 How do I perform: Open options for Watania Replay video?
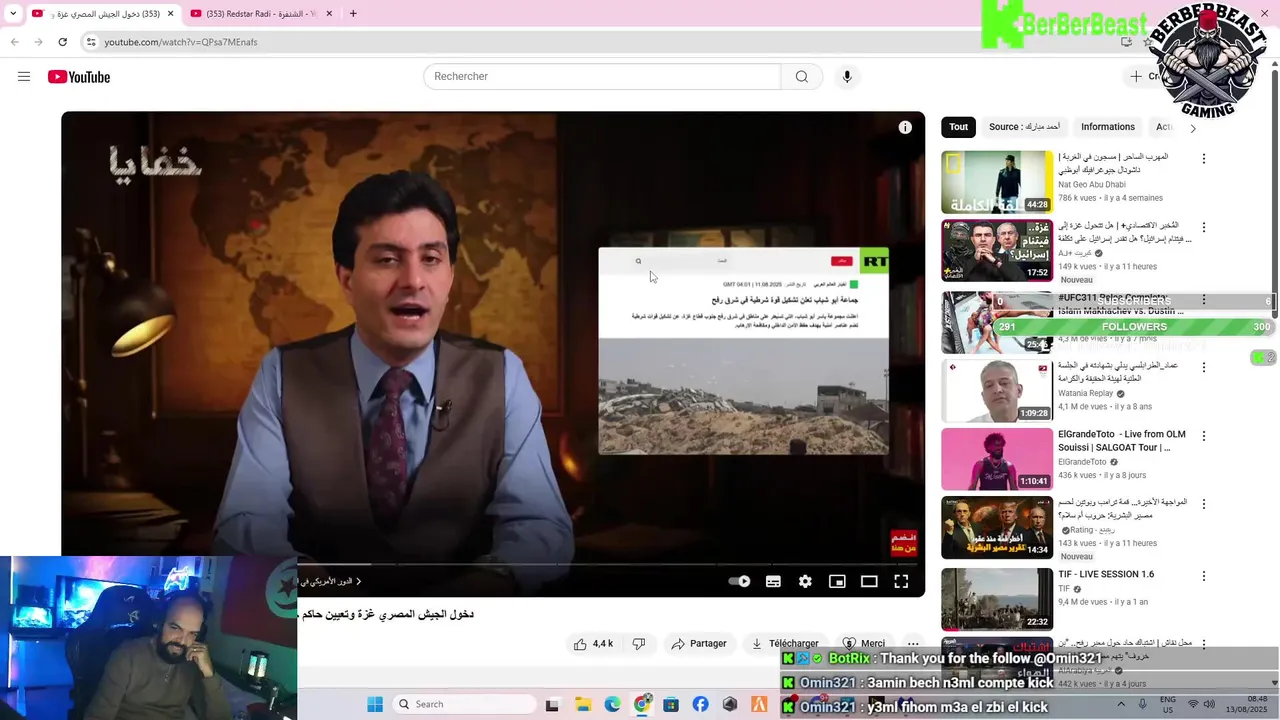coord(1204,367)
